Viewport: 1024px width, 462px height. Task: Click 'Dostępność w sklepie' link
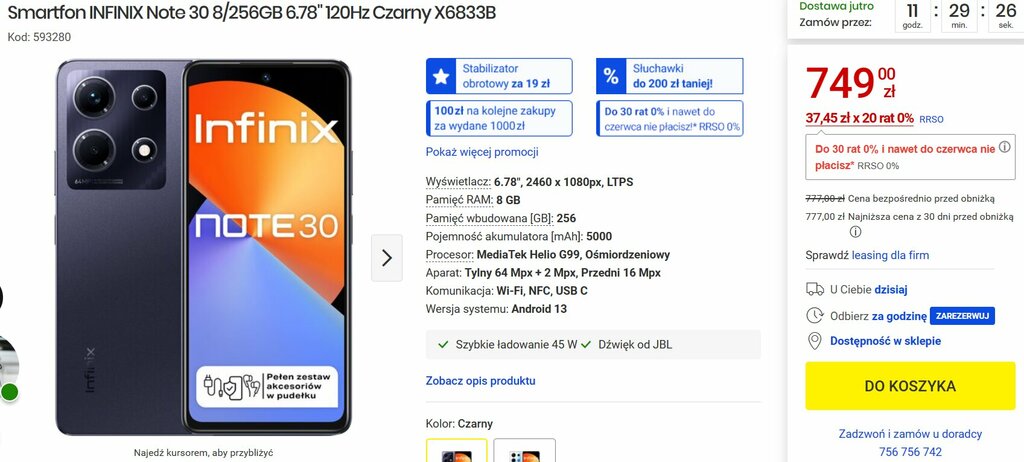coord(885,341)
